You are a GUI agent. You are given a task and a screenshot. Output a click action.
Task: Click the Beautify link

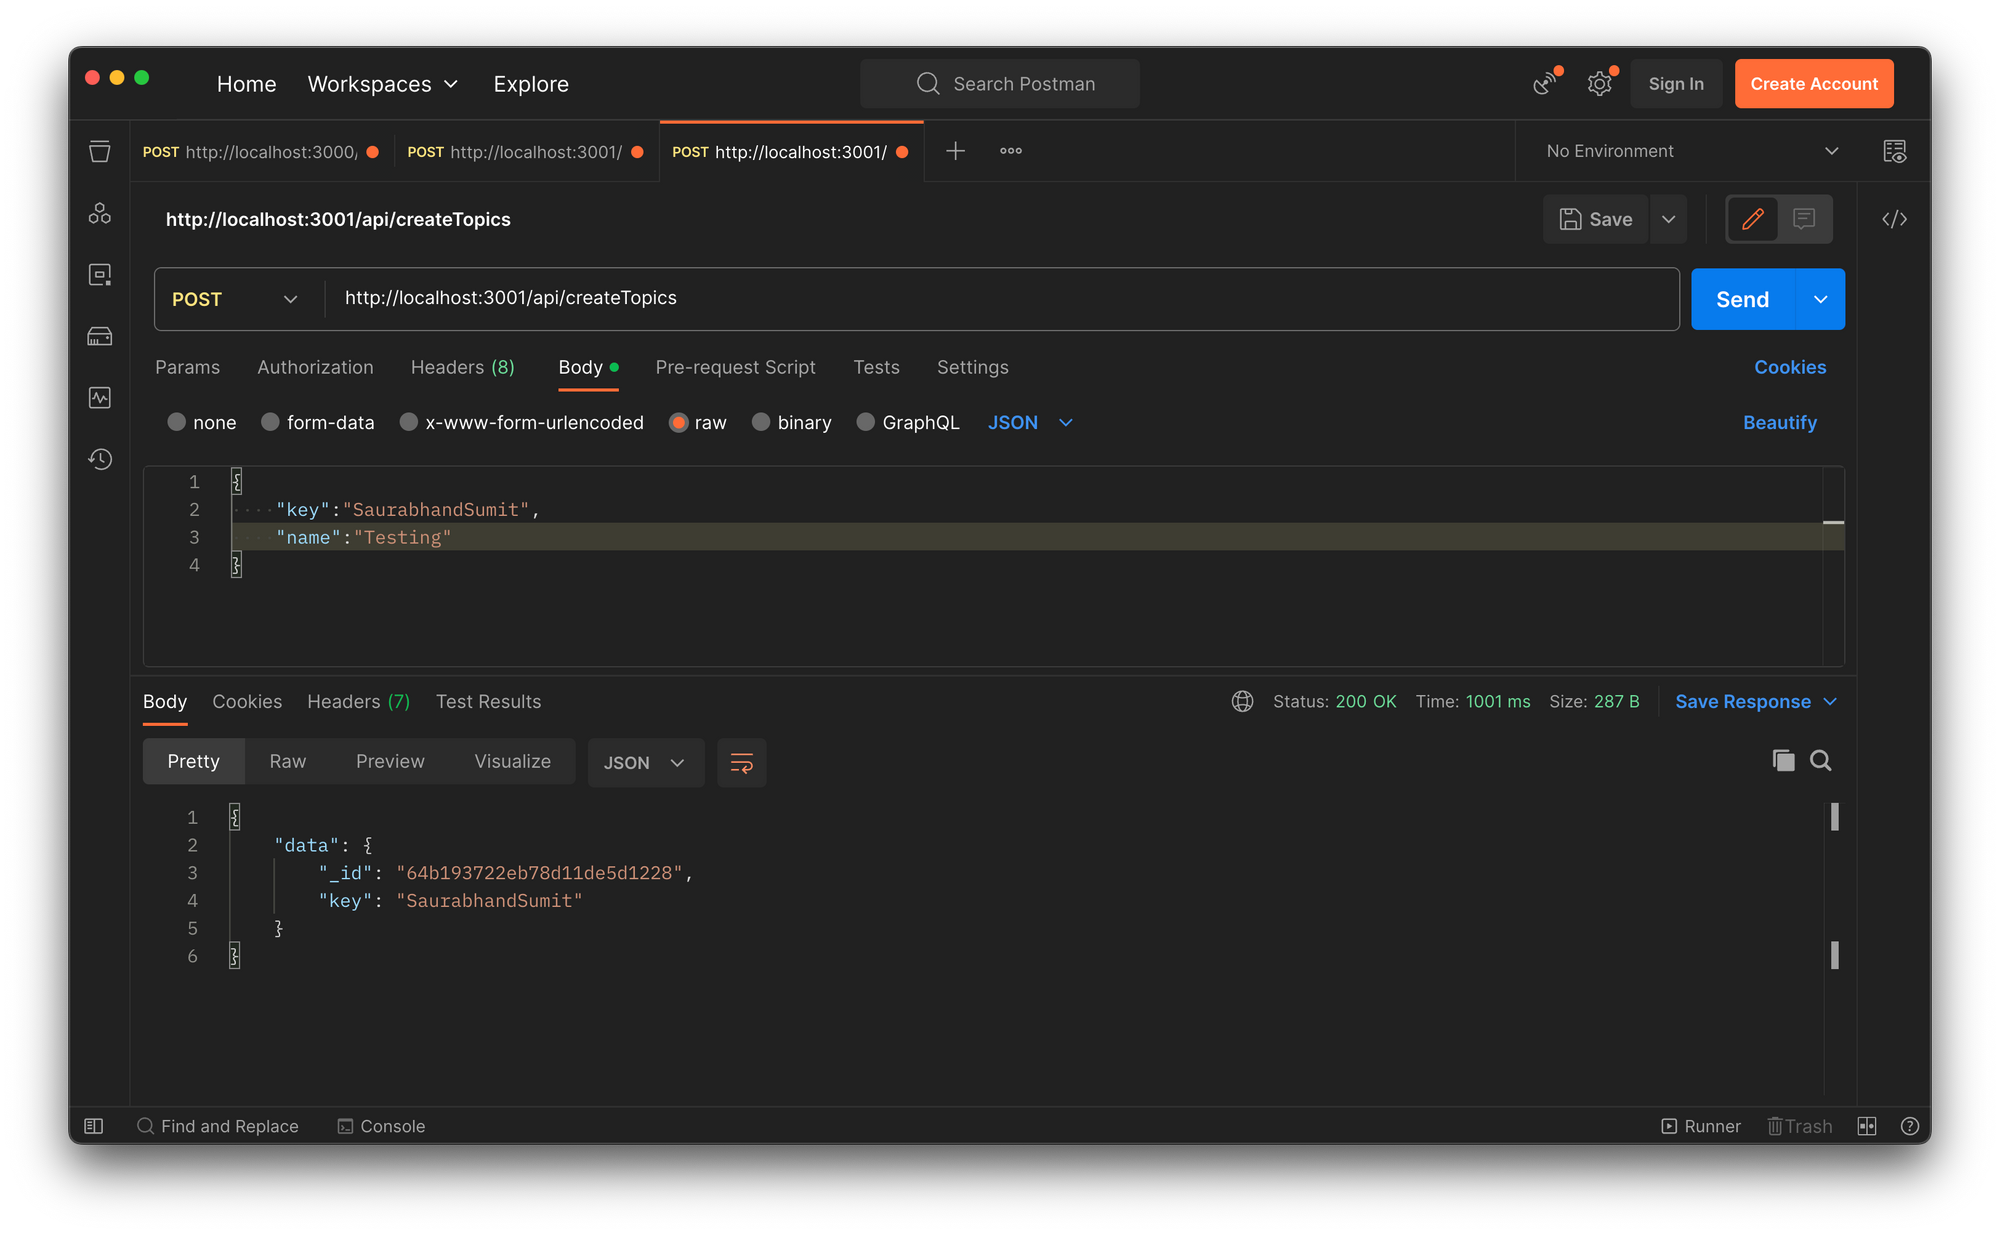pos(1779,422)
